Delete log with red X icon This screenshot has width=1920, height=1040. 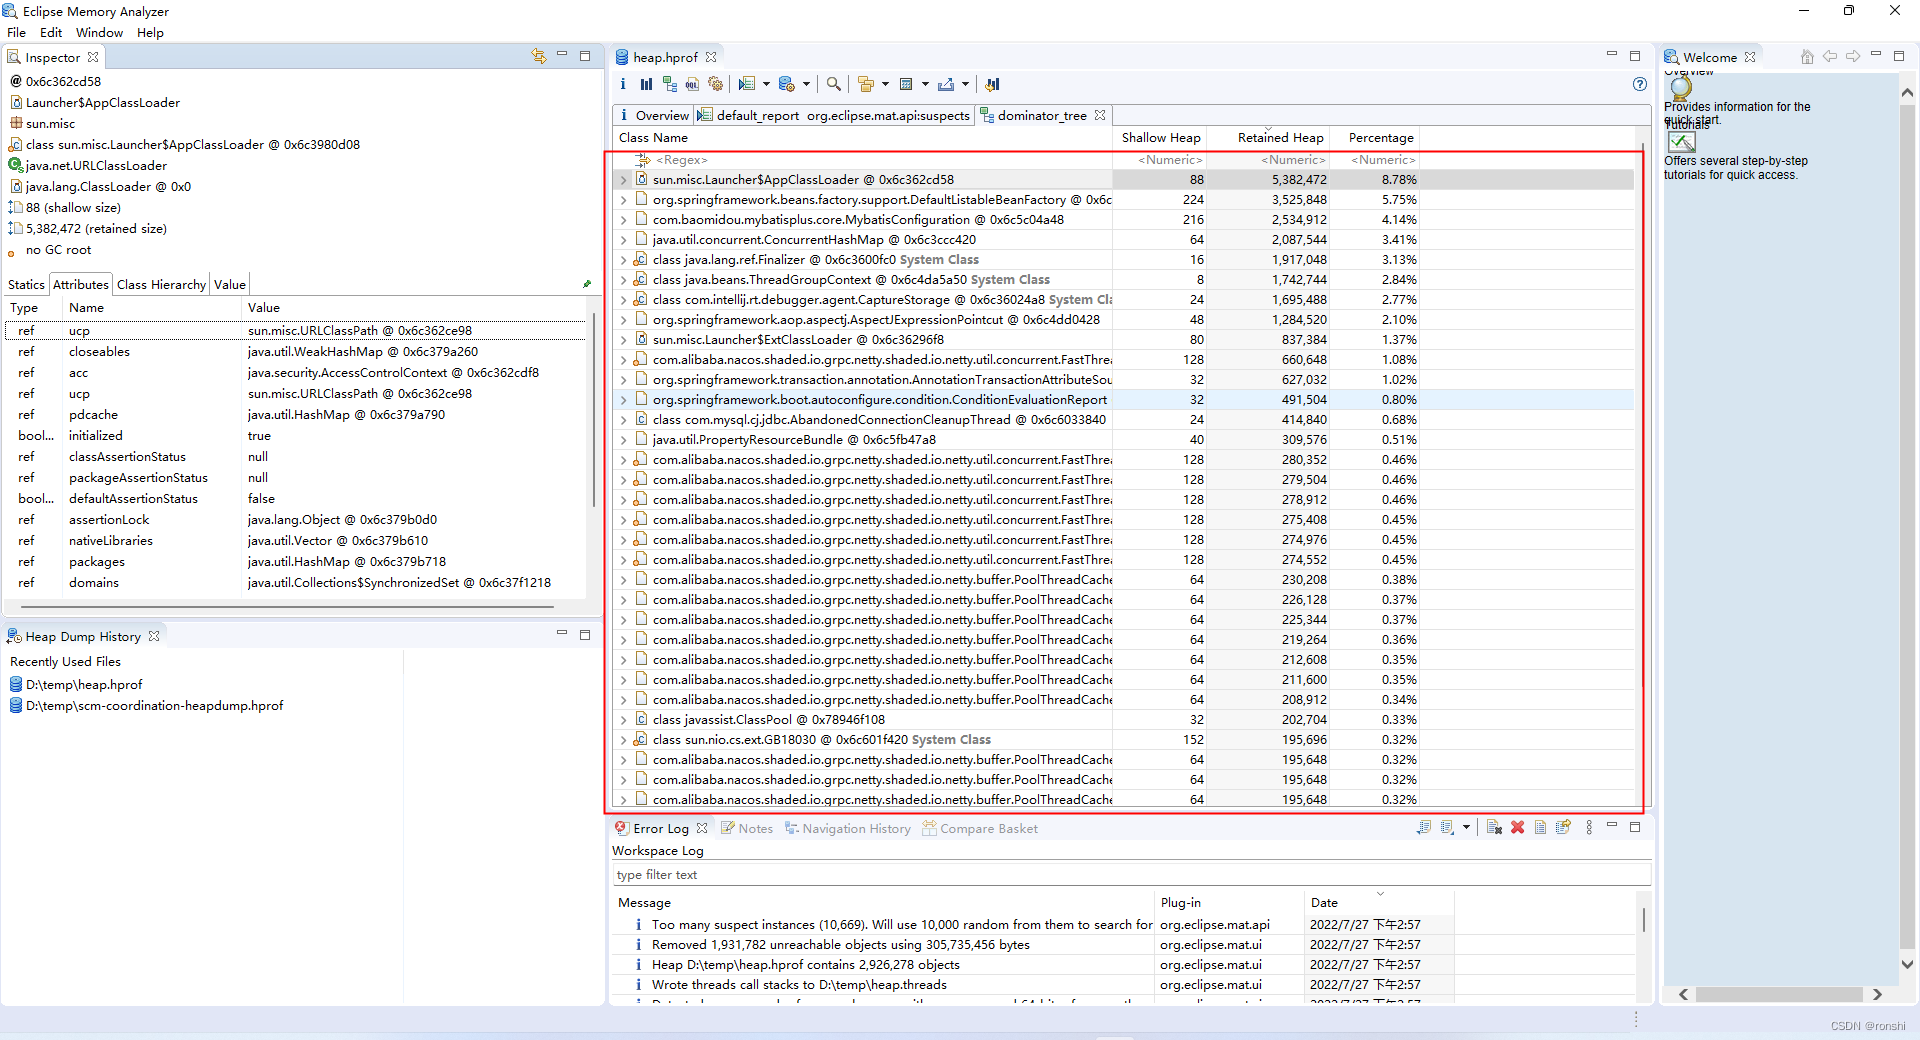(x=1517, y=827)
